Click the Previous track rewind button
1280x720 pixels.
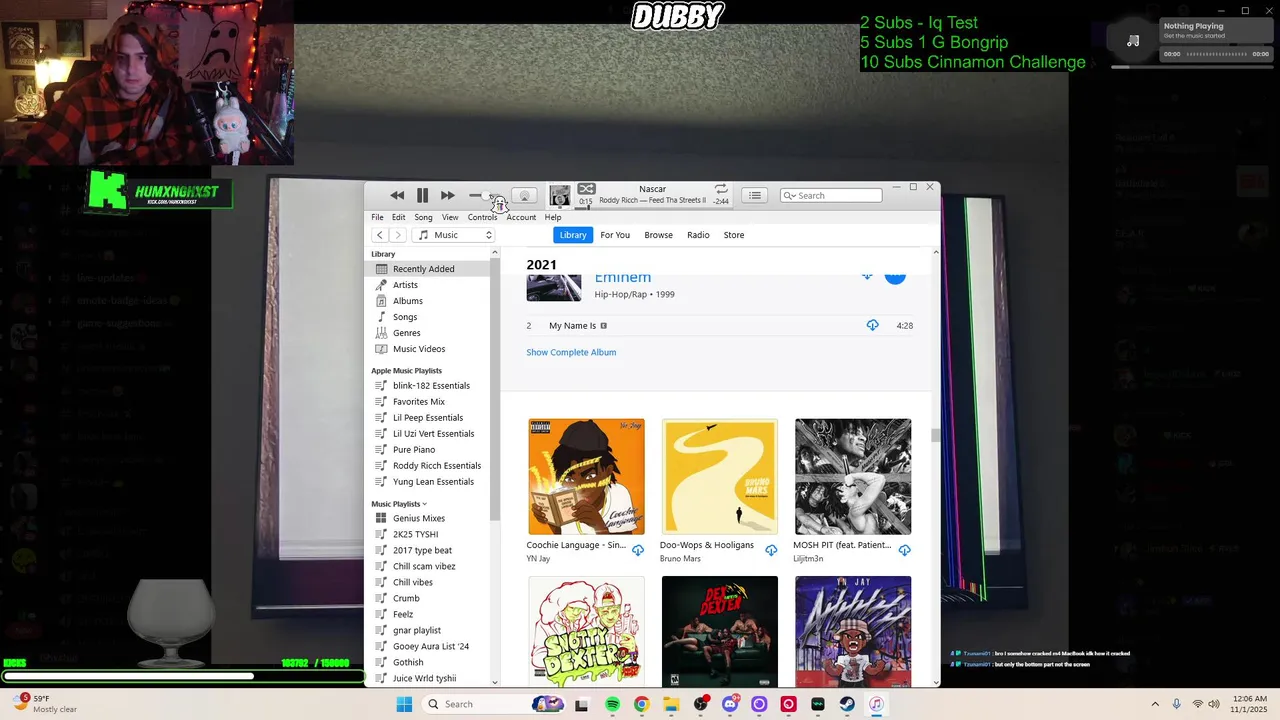pos(397,196)
